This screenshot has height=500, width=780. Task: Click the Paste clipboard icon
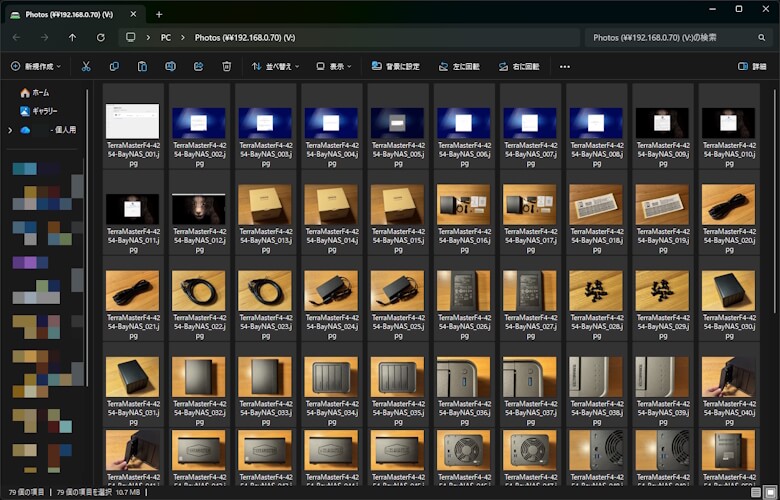[x=142, y=67]
